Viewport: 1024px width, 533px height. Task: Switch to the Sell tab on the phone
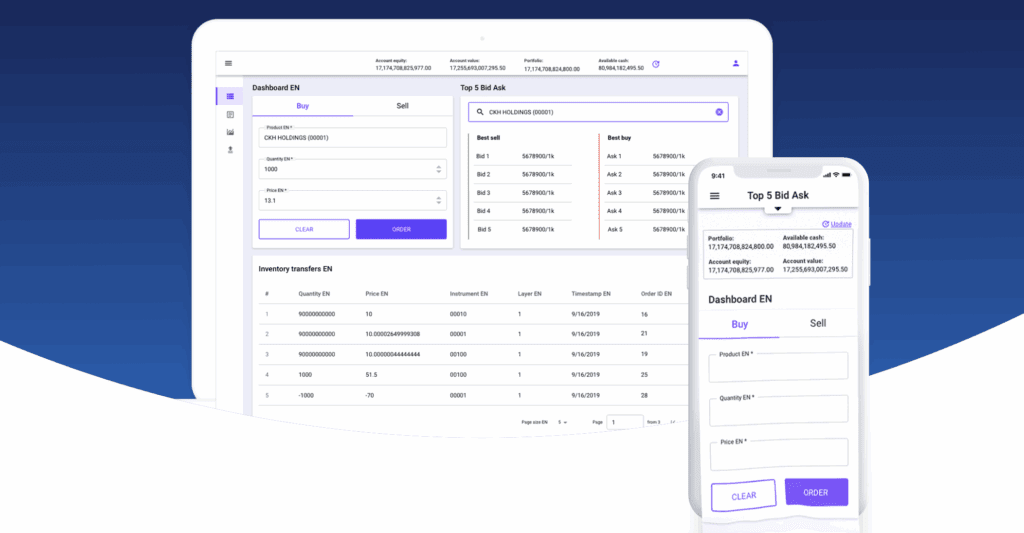click(817, 324)
